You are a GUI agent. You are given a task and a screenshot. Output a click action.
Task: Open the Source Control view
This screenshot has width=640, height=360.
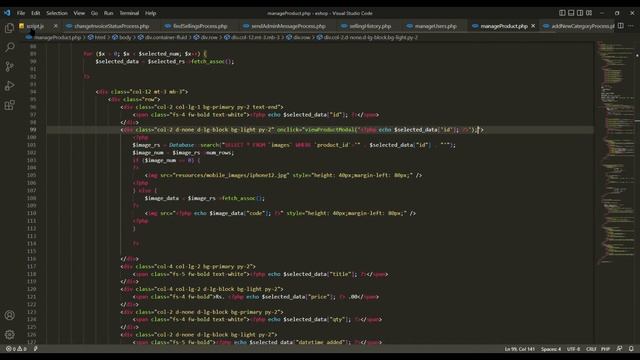point(9,66)
